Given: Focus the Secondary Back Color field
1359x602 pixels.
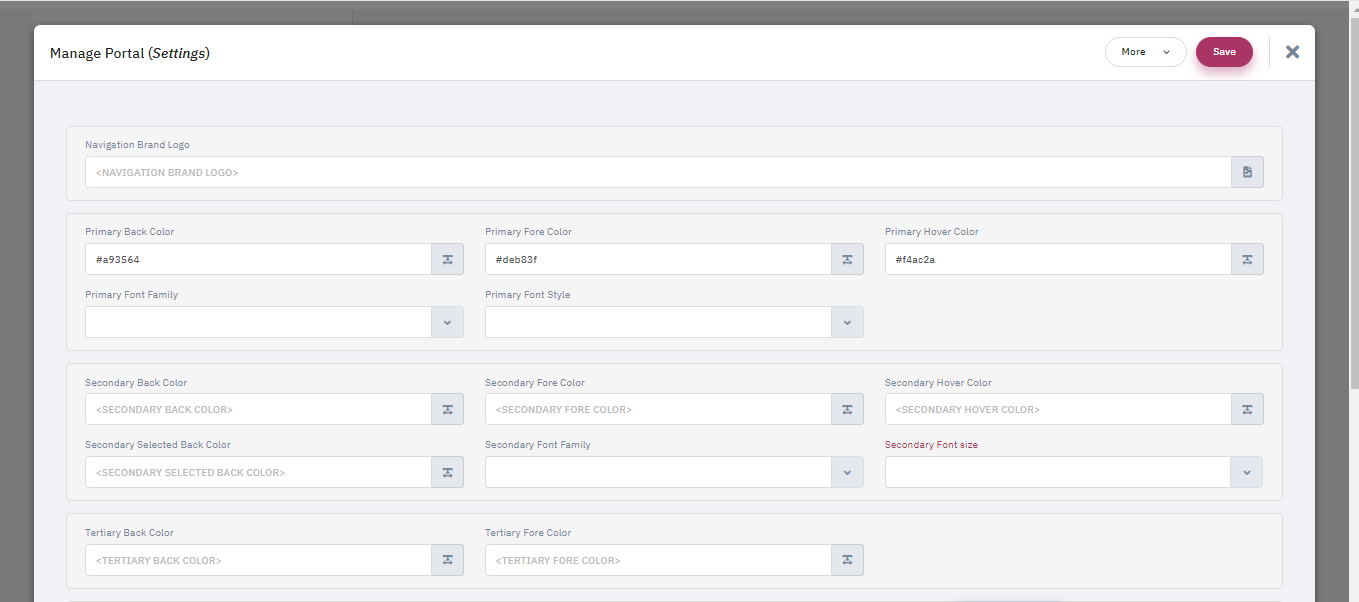Looking at the screenshot, I should click(258, 409).
